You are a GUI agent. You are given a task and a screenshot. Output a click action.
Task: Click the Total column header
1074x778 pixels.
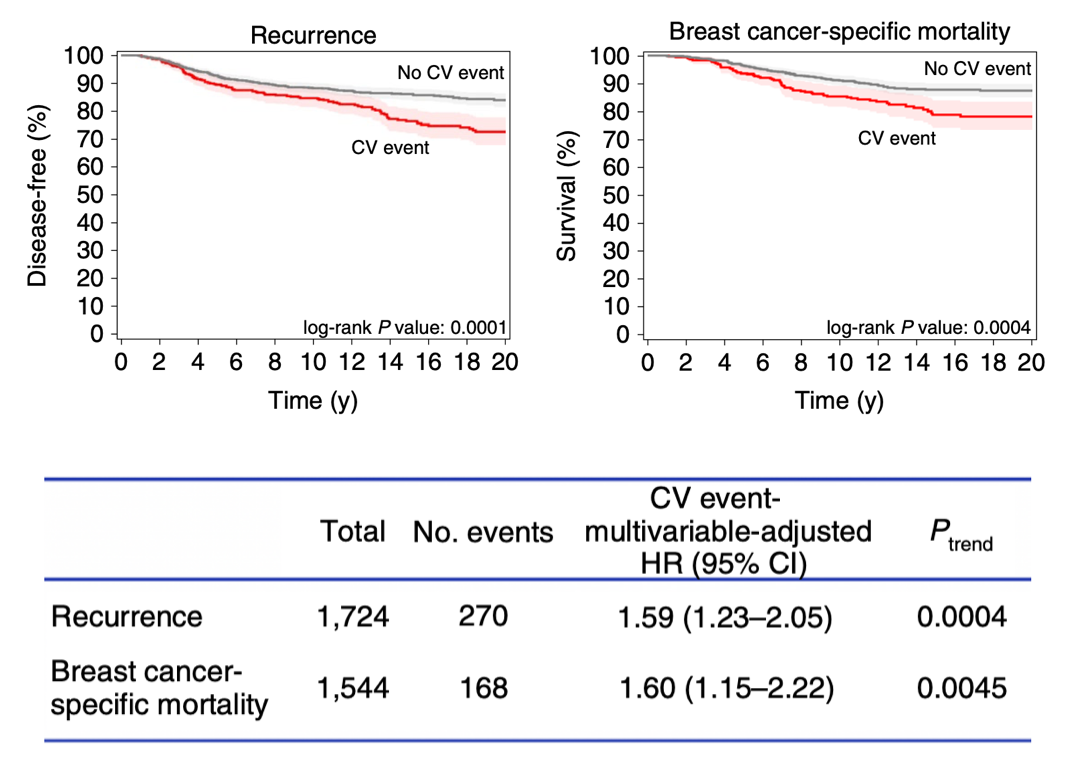click(353, 532)
